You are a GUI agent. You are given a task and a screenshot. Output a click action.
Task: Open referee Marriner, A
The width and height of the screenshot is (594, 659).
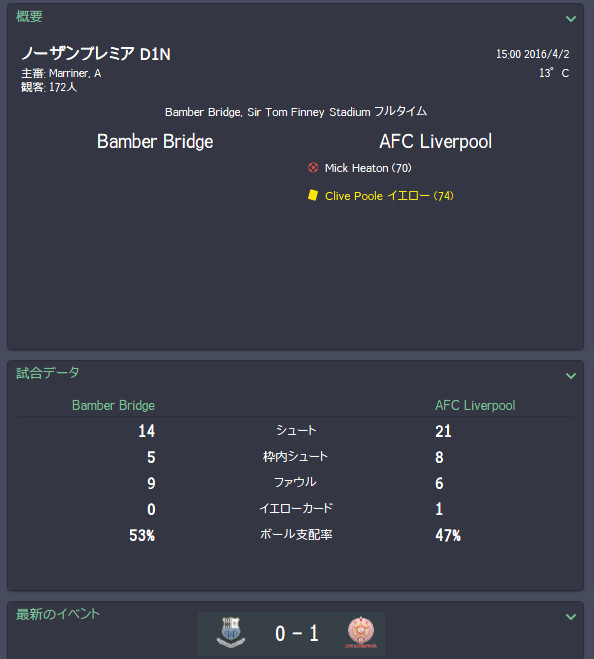coord(75,73)
